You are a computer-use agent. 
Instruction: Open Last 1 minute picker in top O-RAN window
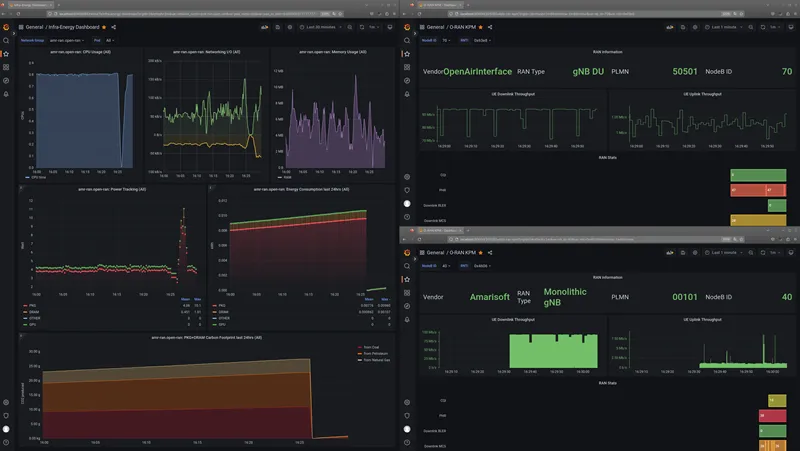(723, 27)
